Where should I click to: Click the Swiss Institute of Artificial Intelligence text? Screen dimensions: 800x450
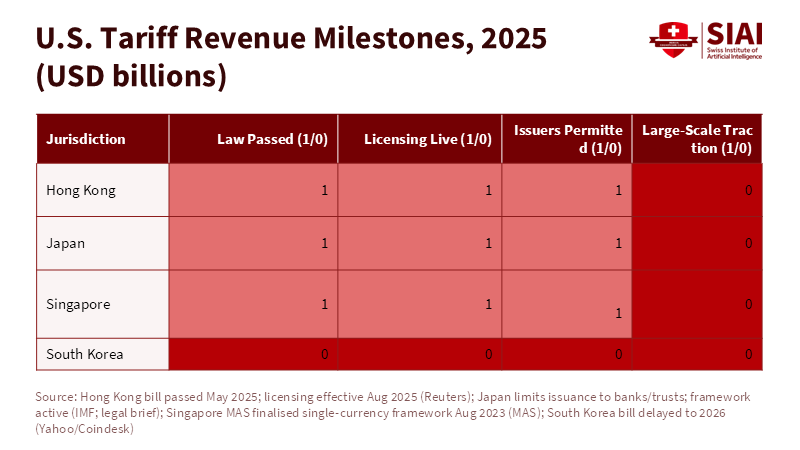pos(734,53)
